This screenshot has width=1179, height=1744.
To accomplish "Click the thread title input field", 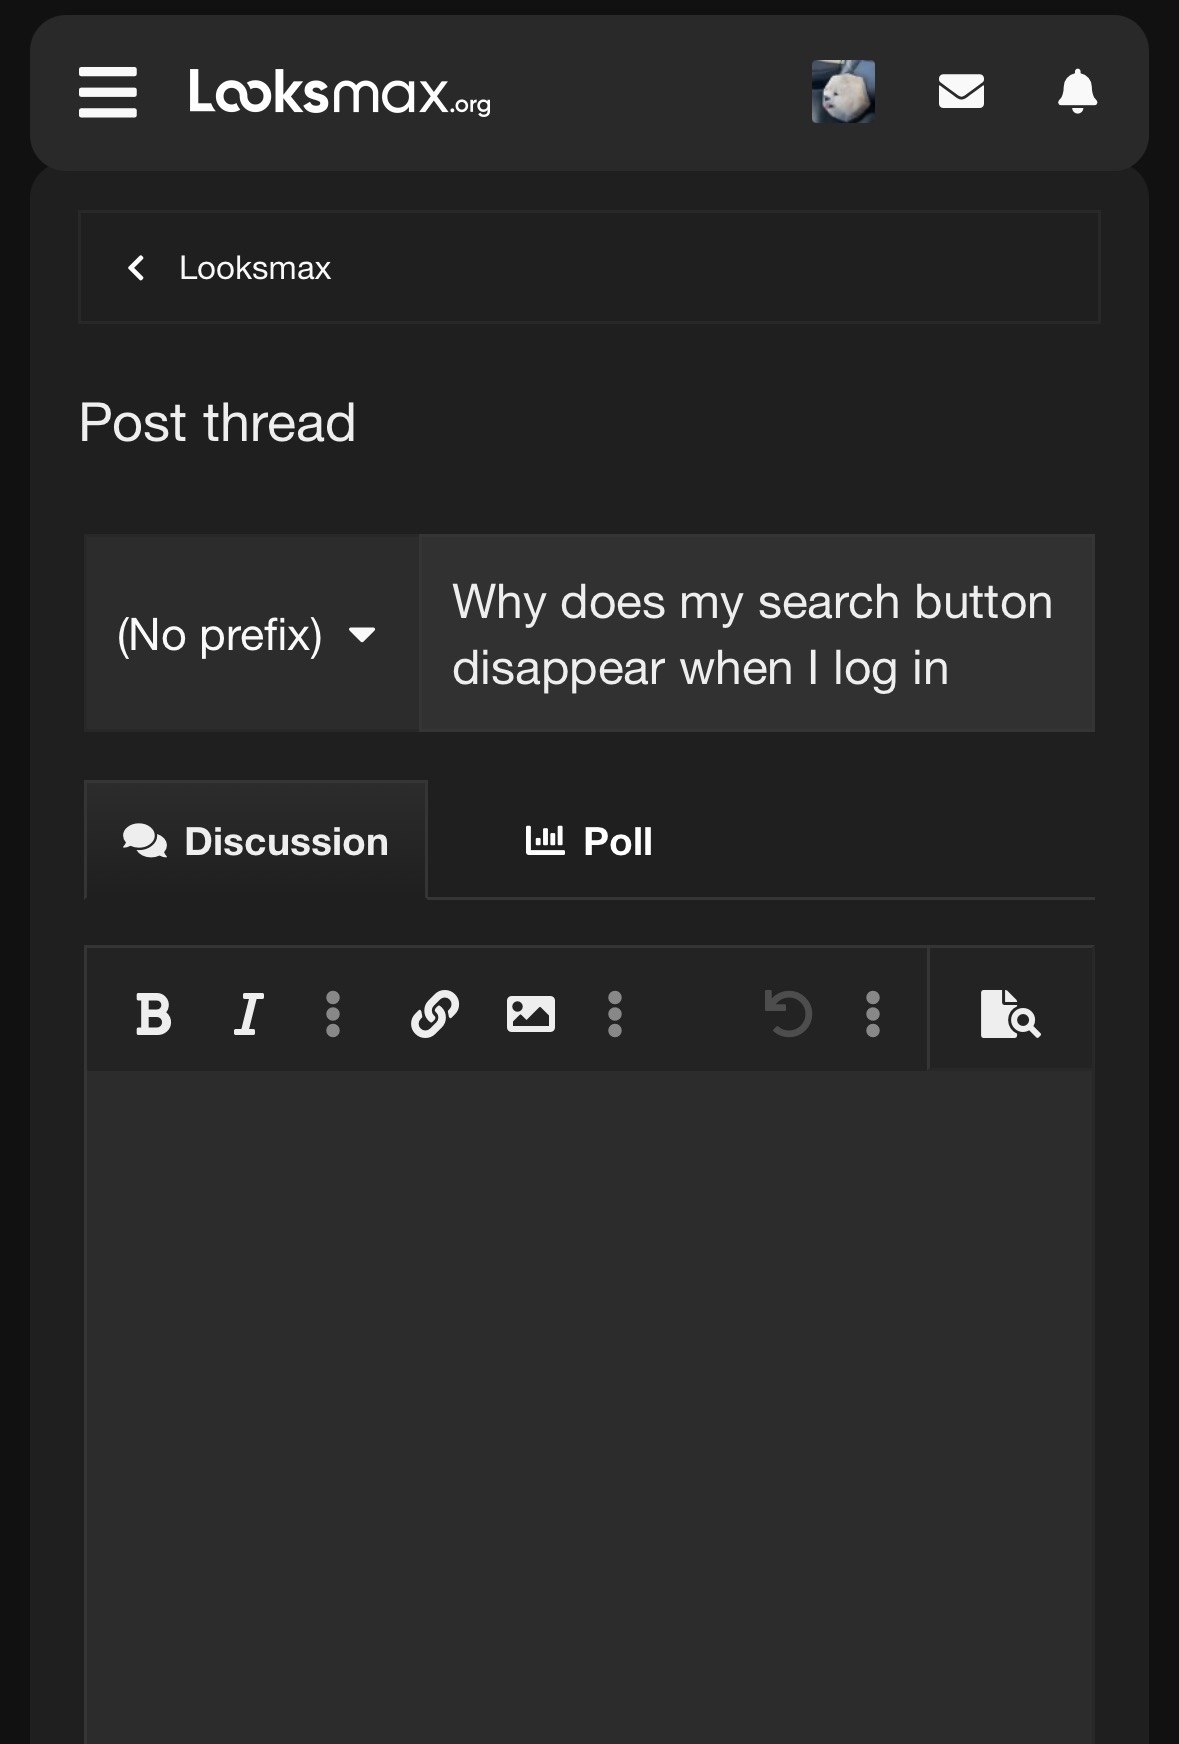I will pos(756,634).
